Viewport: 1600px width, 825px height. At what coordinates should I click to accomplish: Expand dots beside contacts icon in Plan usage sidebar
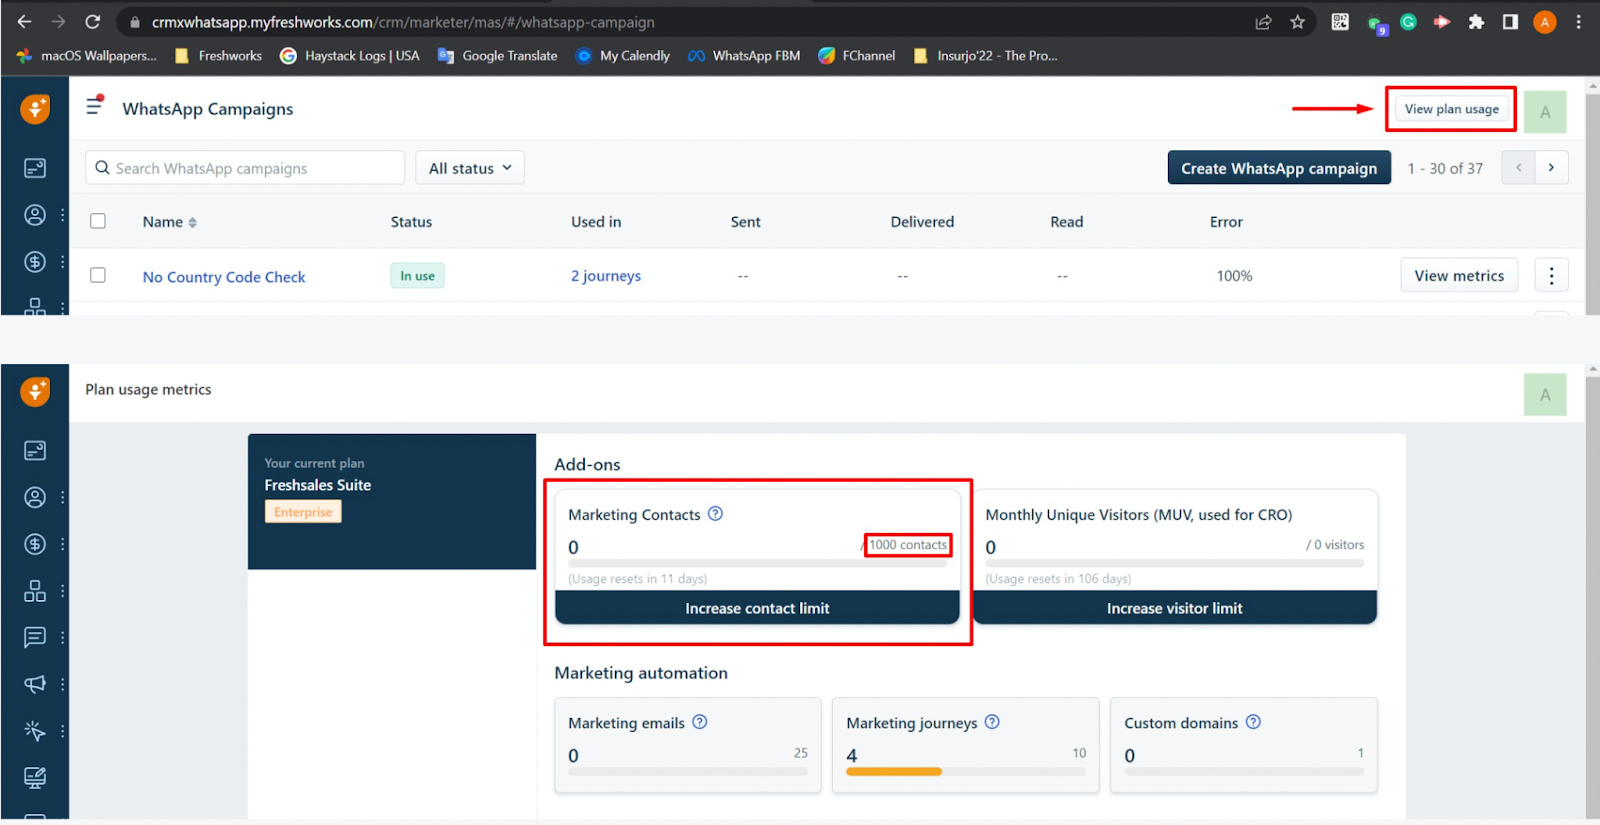(62, 497)
